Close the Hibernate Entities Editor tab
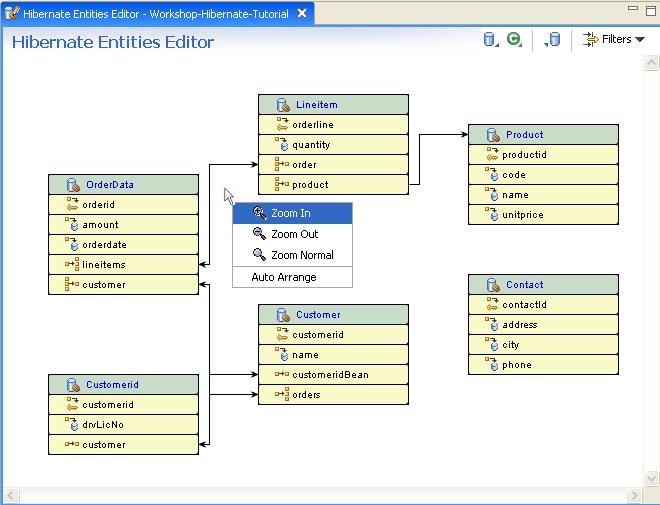 [302, 13]
